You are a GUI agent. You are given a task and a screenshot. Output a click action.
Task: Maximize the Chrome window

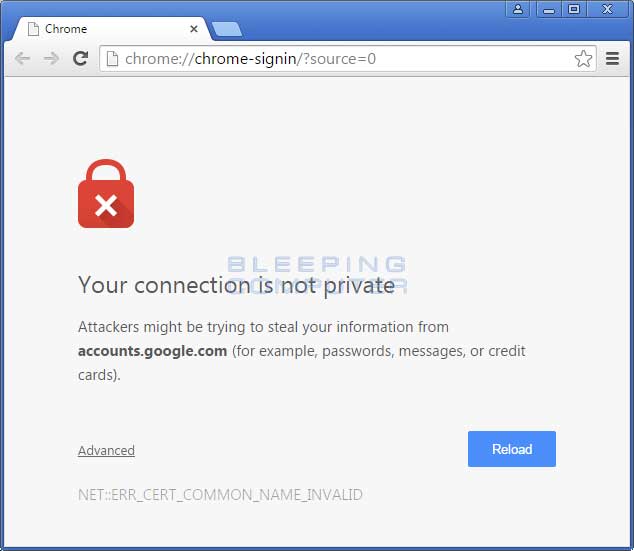(x=574, y=9)
